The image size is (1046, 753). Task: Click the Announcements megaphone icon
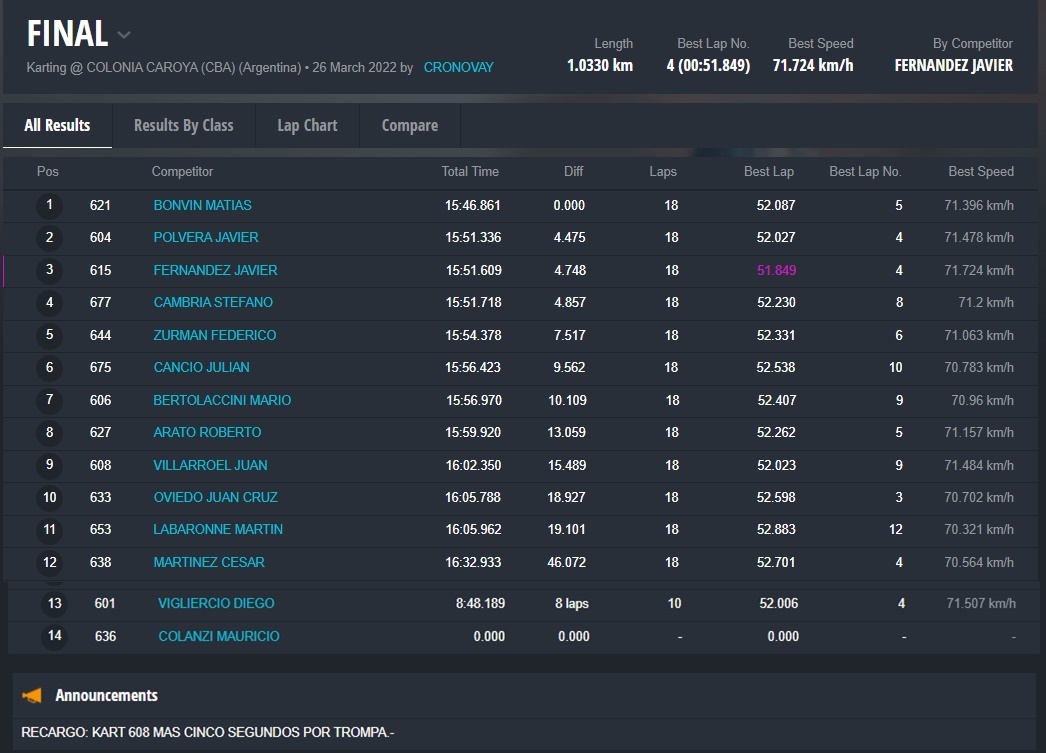[x=32, y=695]
